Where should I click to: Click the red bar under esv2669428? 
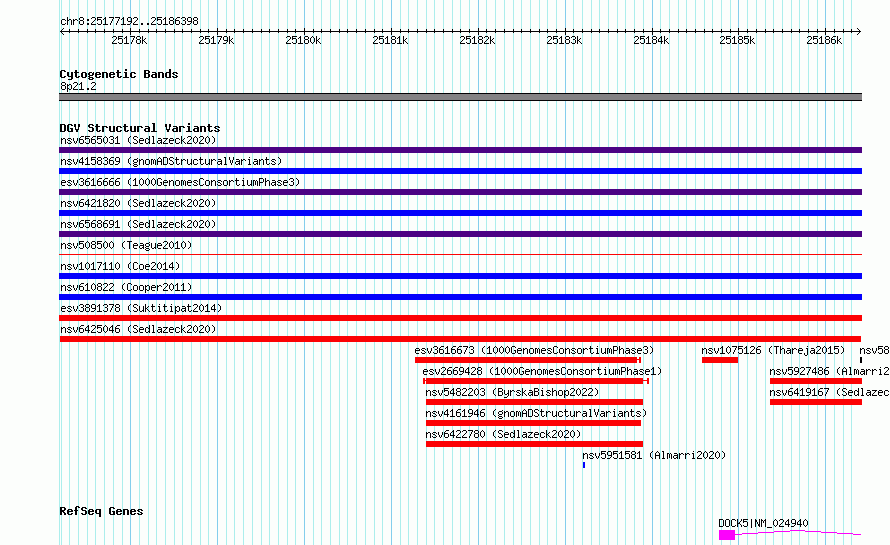point(536,381)
